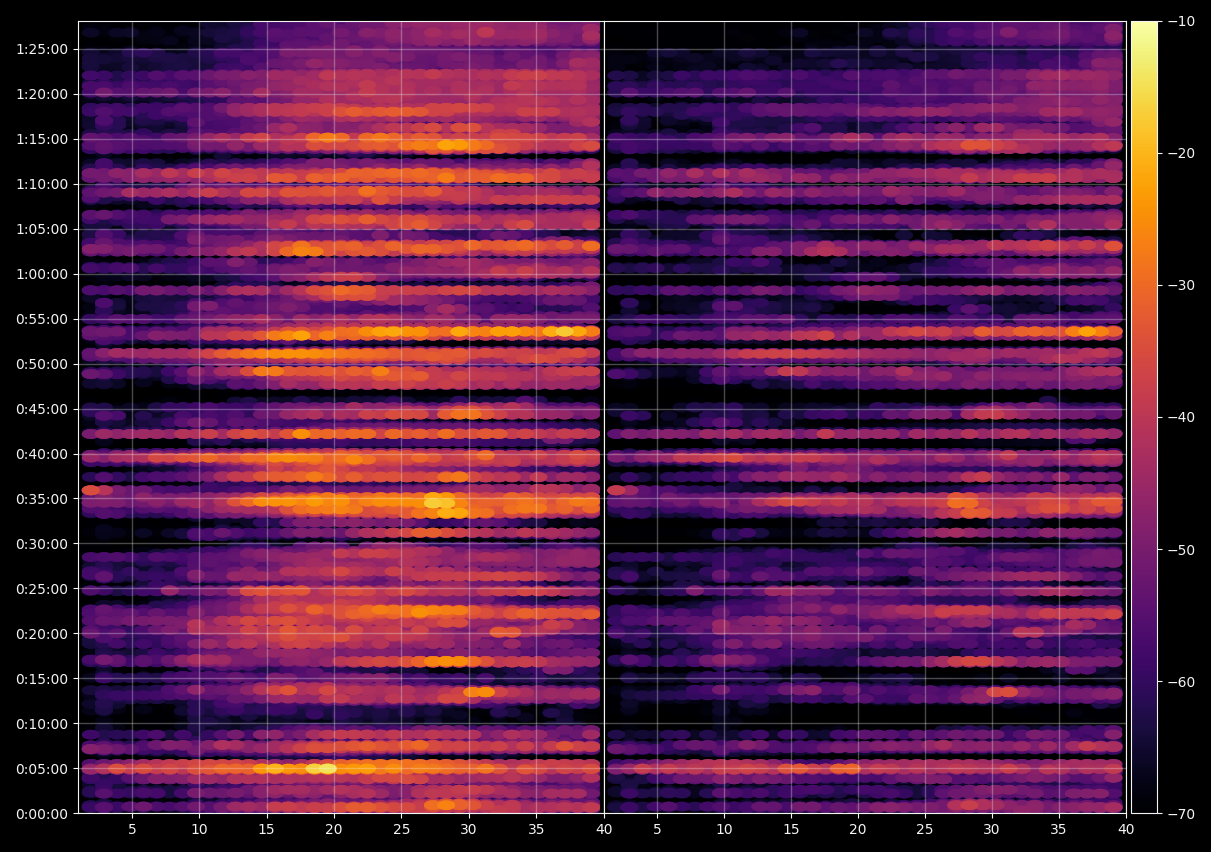Click x-axis tick 10 of left heatmap
This screenshot has height=852, width=1211.
[x=199, y=830]
